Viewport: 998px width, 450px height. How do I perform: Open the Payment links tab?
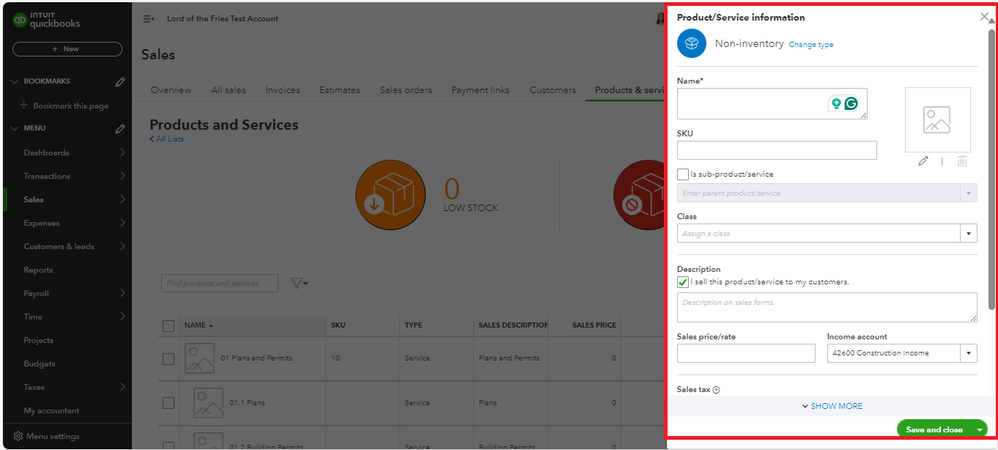click(x=481, y=90)
